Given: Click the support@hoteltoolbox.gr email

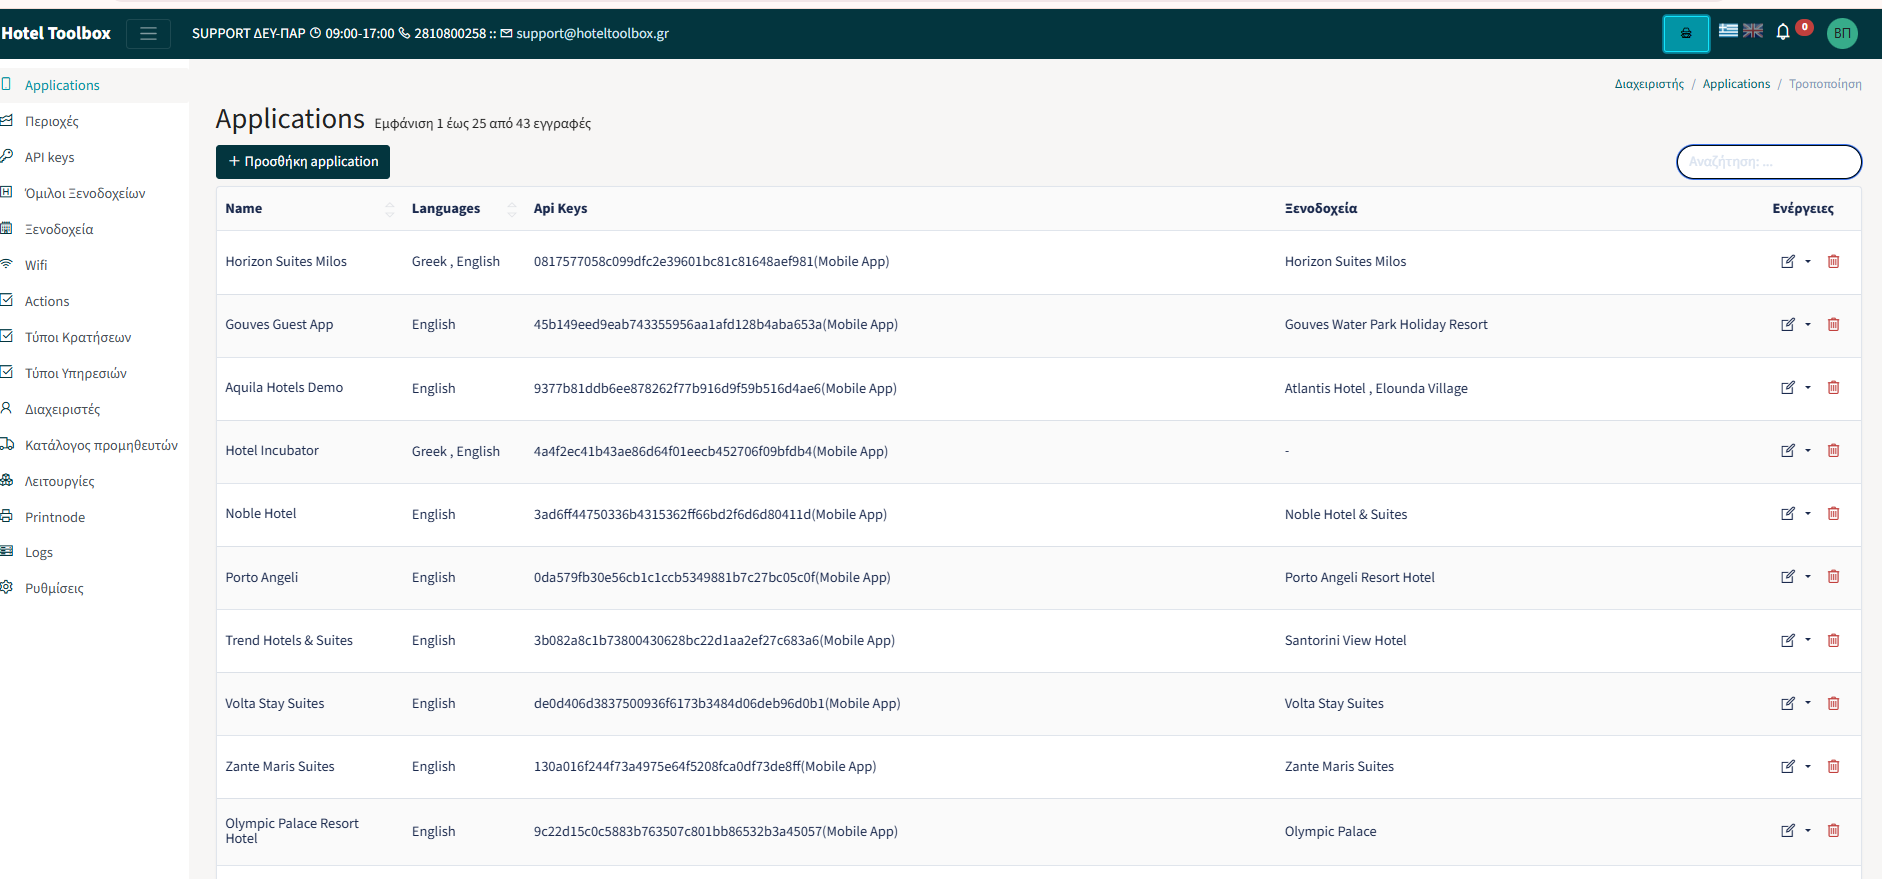Looking at the screenshot, I should pyautogui.click(x=592, y=33).
